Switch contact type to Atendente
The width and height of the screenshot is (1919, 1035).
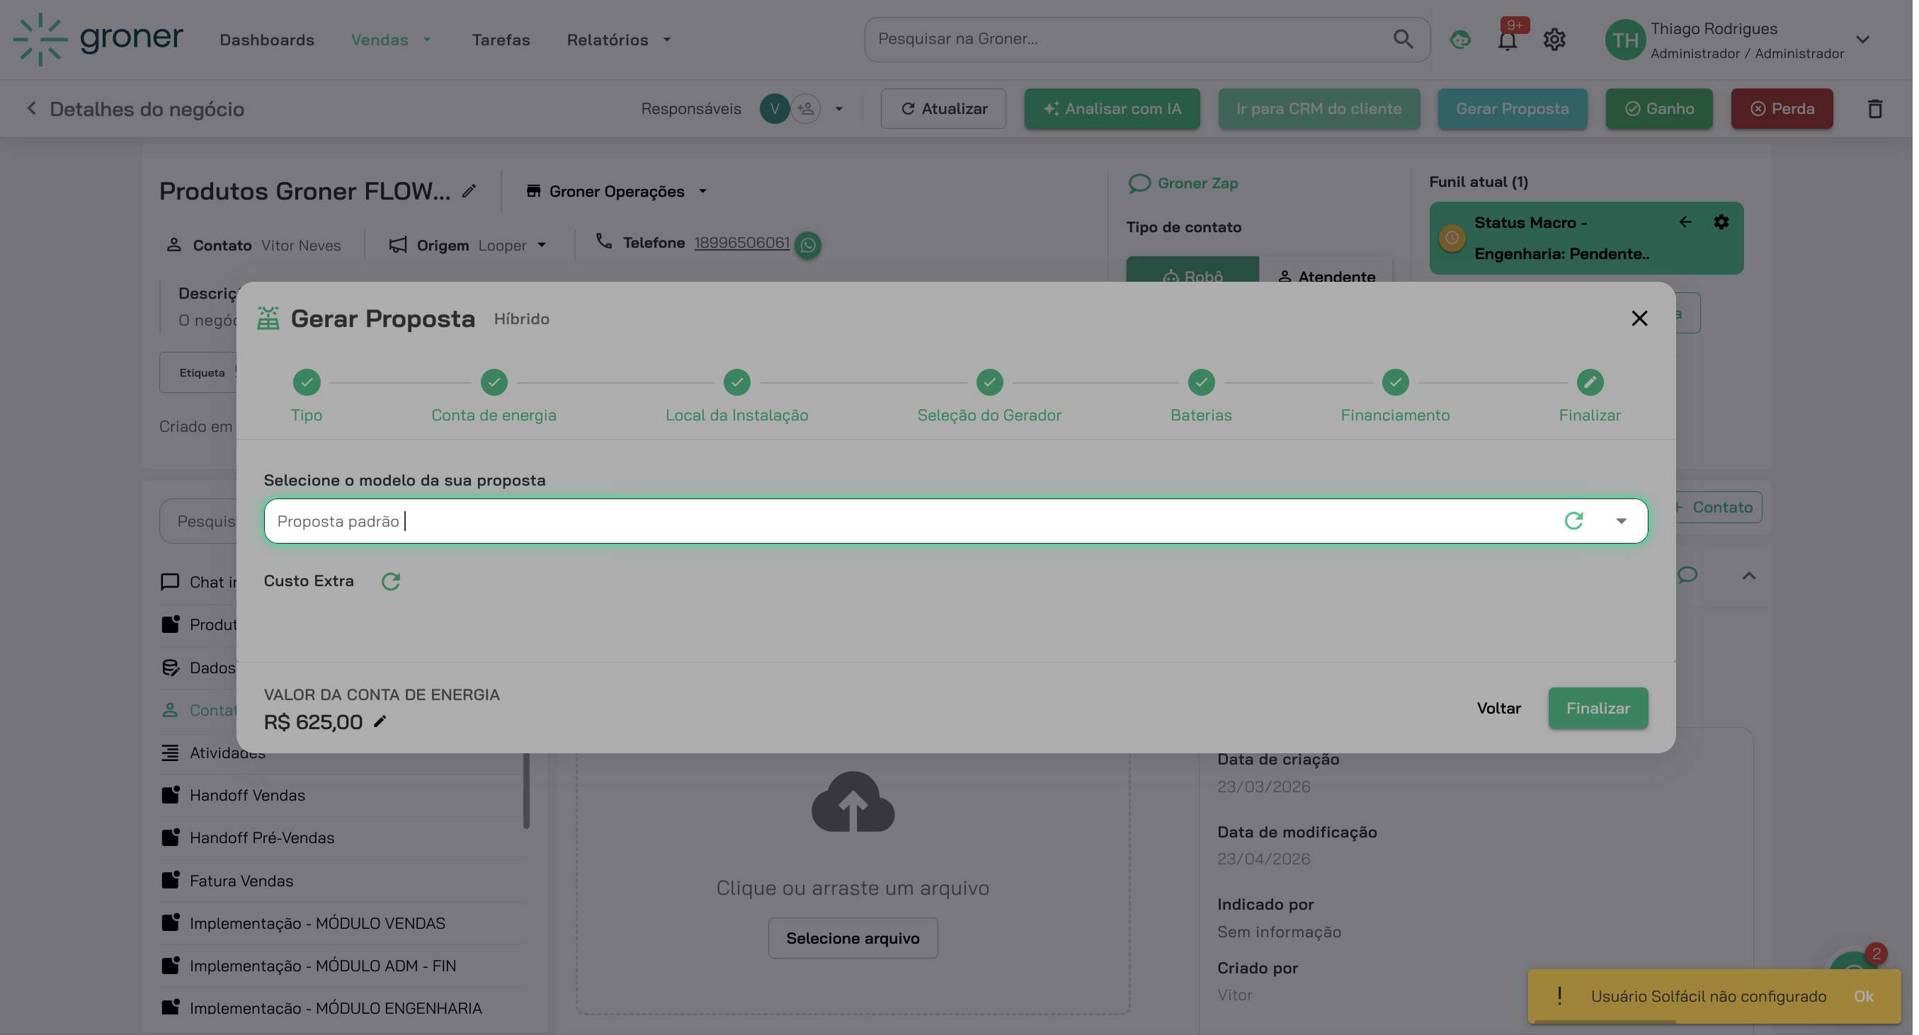1329,277
